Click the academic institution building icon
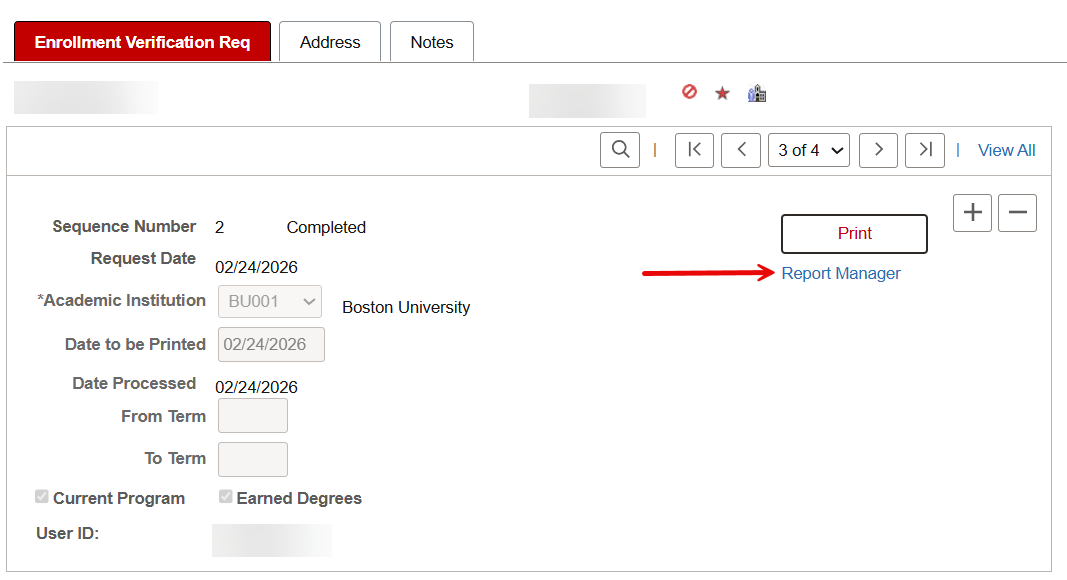This screenshot has height=580, width=1067. [x=757, y=93]
